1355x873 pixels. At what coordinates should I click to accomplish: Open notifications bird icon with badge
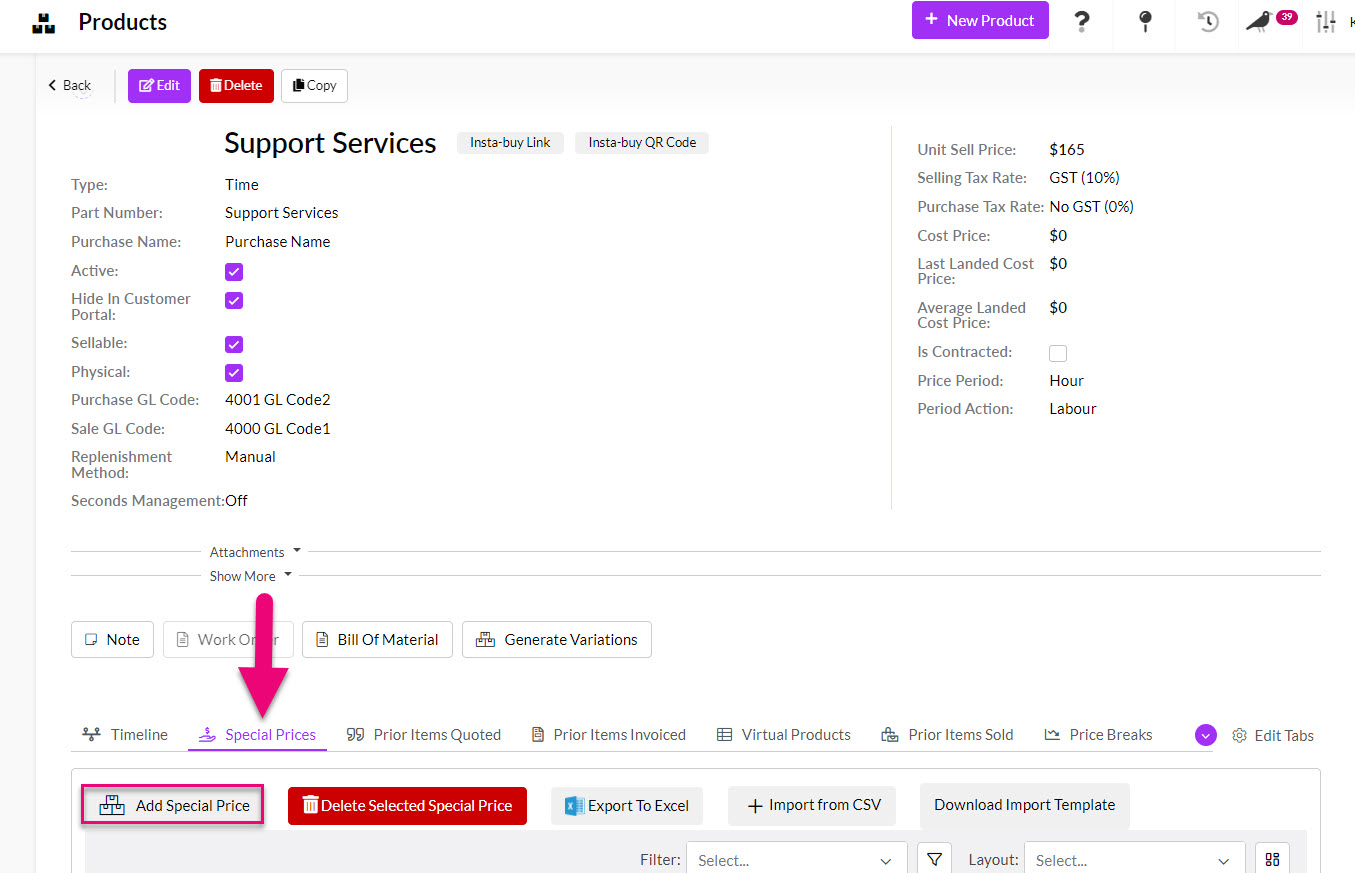click(1260, 21)
